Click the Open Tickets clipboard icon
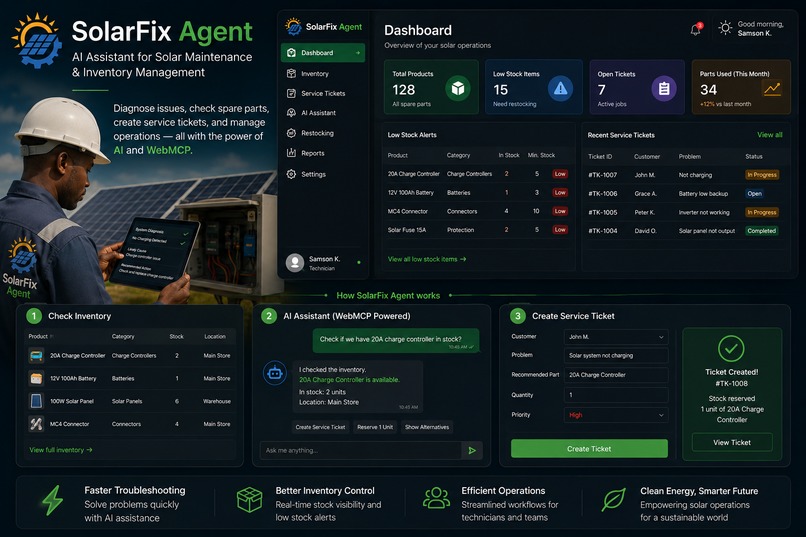This screenshot has height=537, width=806. 664,88
